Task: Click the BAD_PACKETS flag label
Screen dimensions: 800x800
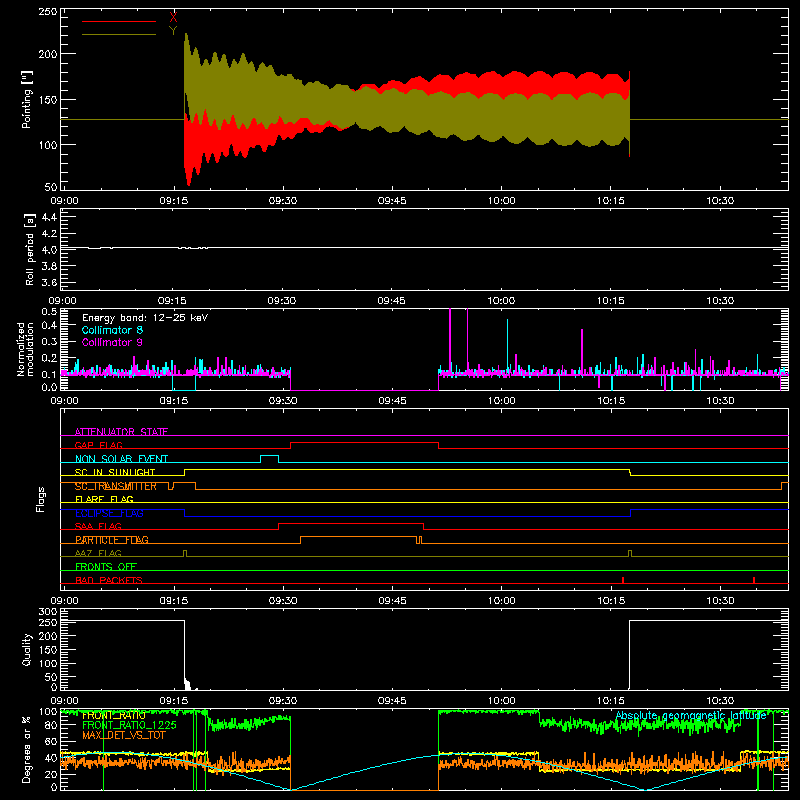Action: (109, 580)
